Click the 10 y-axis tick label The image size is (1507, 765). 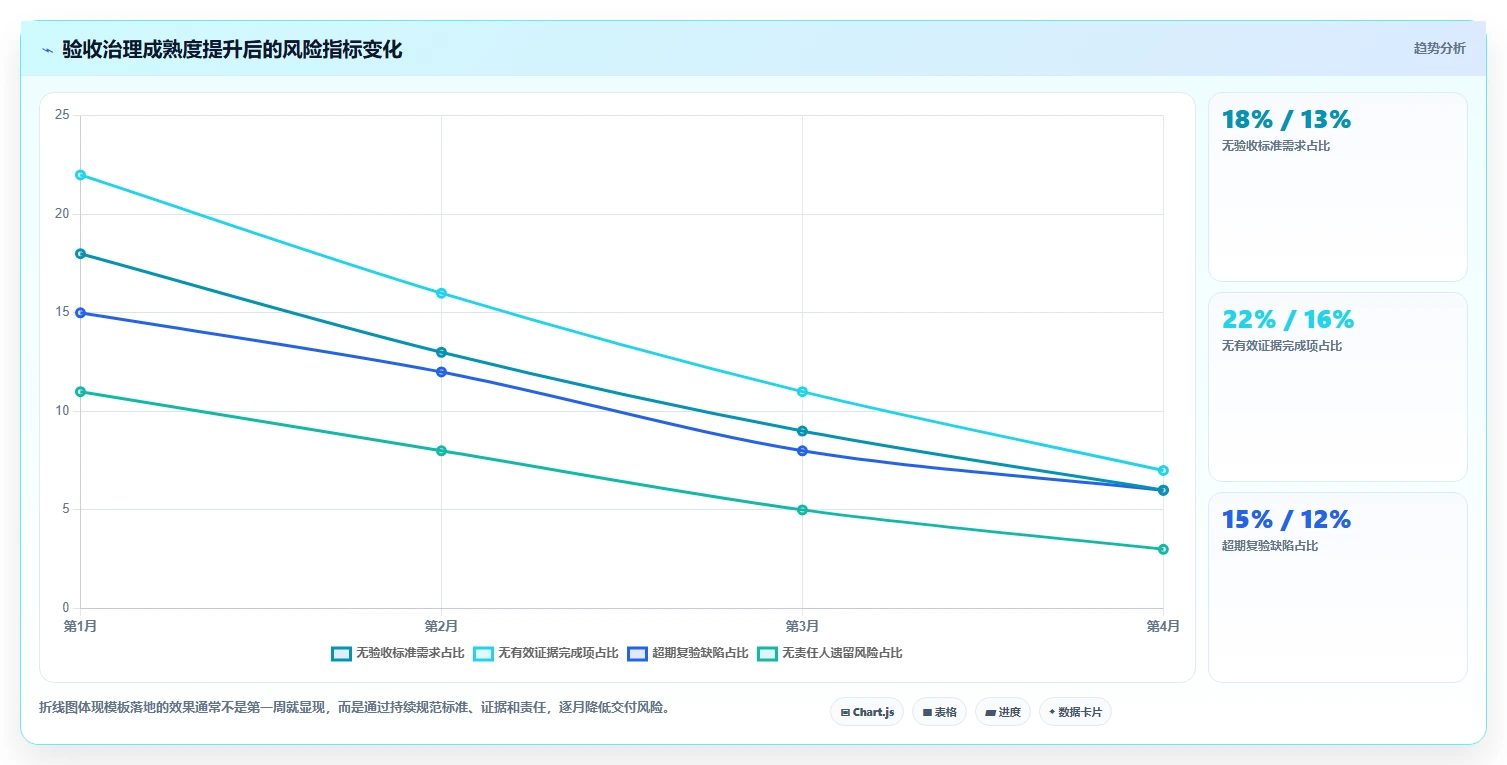(62, 411)
